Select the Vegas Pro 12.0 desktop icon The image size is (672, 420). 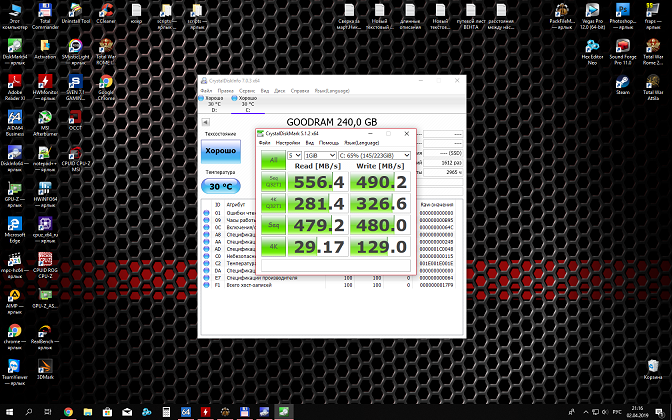pyautogui.click(x=592, y=16)
